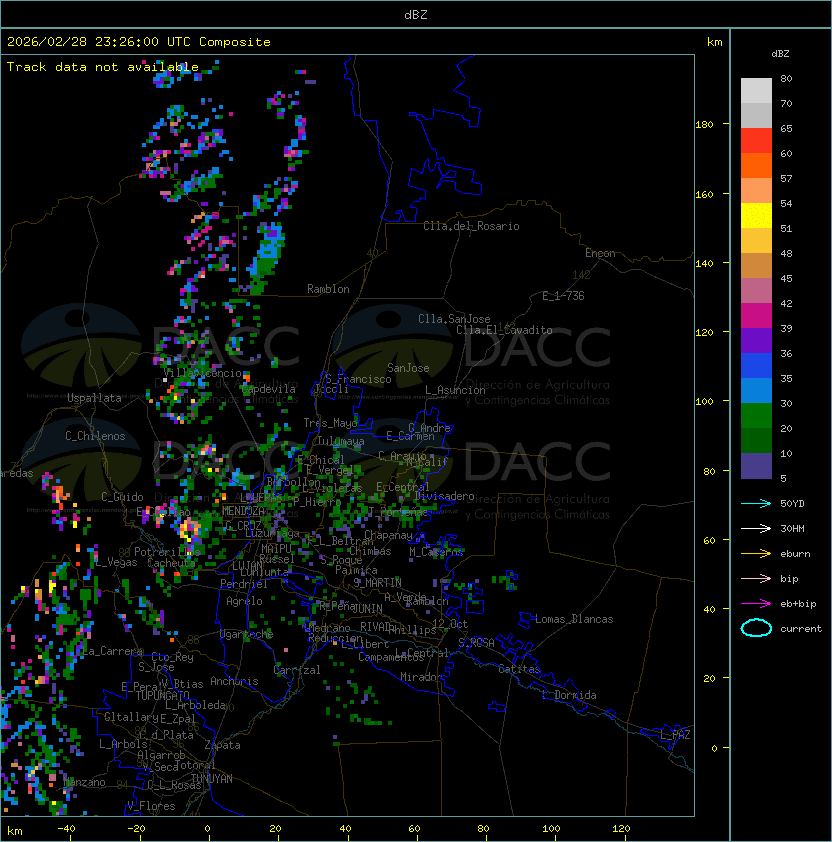Click the 'Zapata' place label
The width and height of the screenshot is (832, 842).
(x=222, y=745)
